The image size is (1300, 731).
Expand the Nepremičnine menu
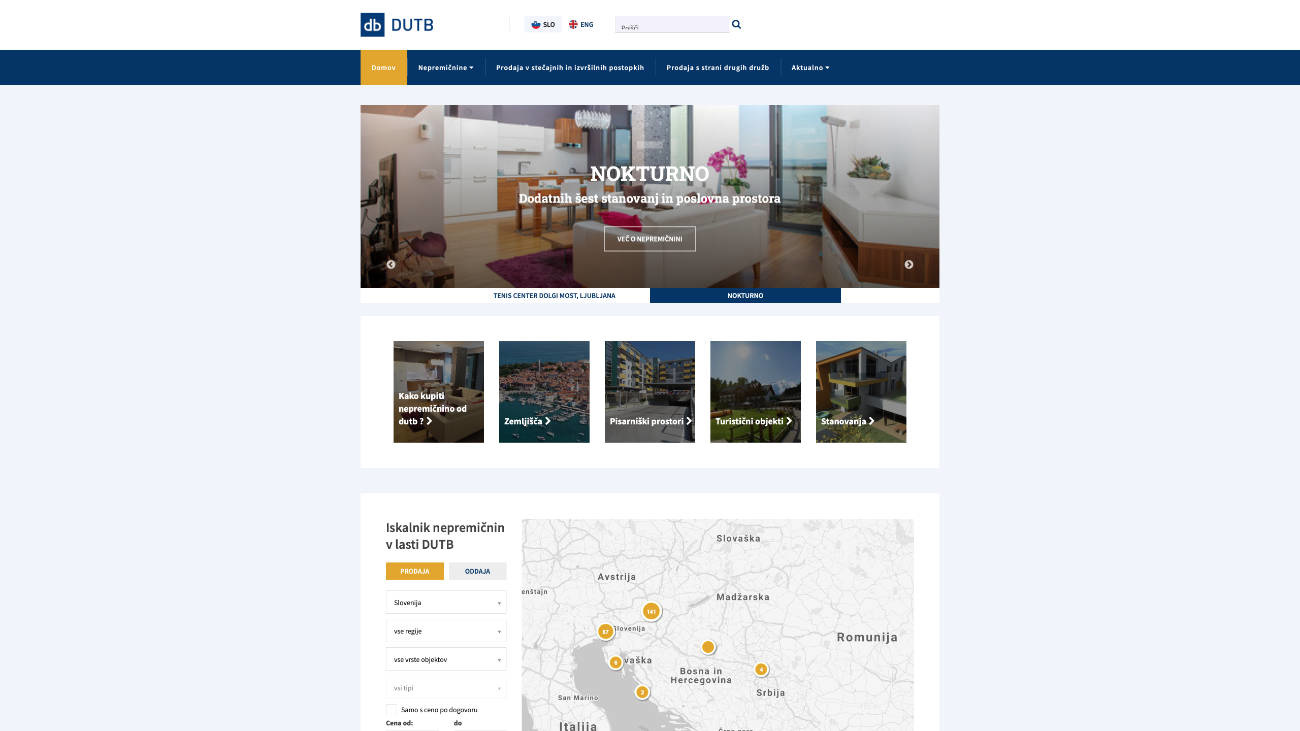tap(446, 68)
